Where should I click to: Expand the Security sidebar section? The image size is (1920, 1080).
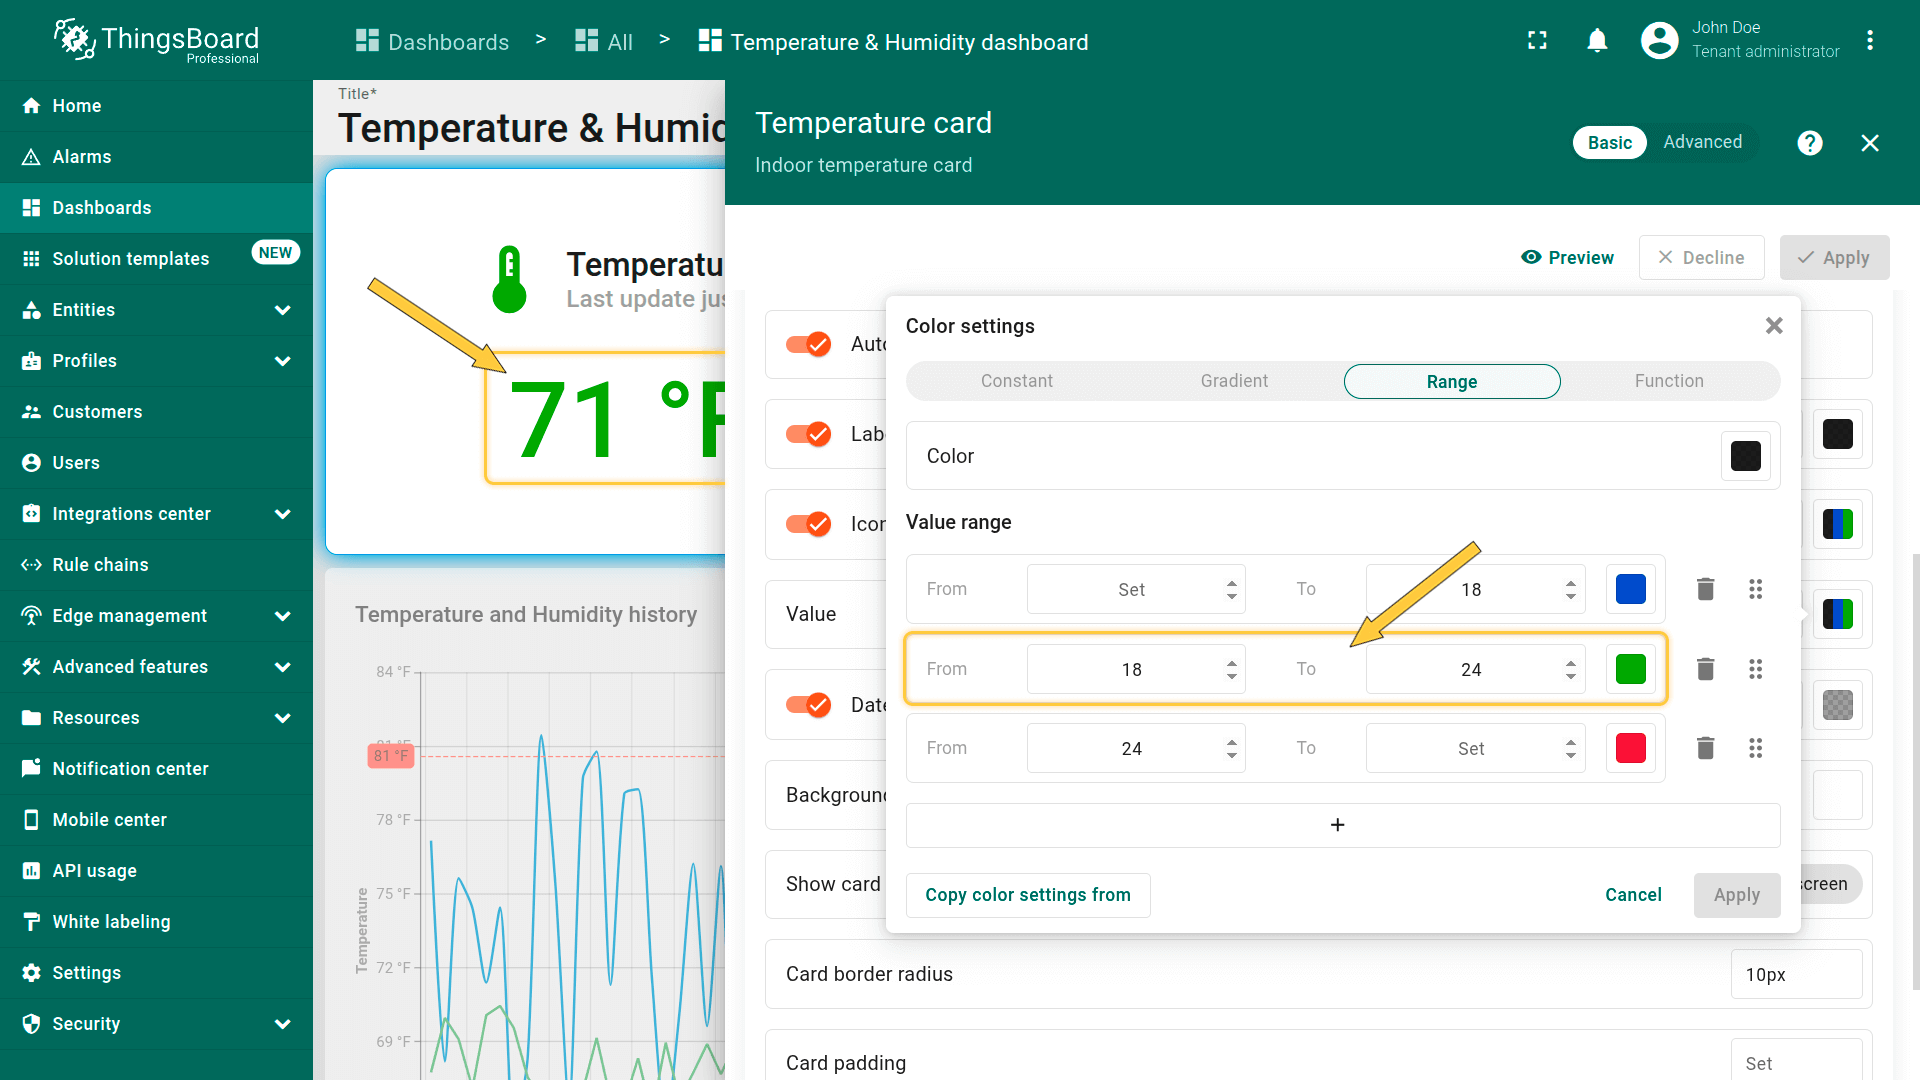click(x=282, y=1024)
